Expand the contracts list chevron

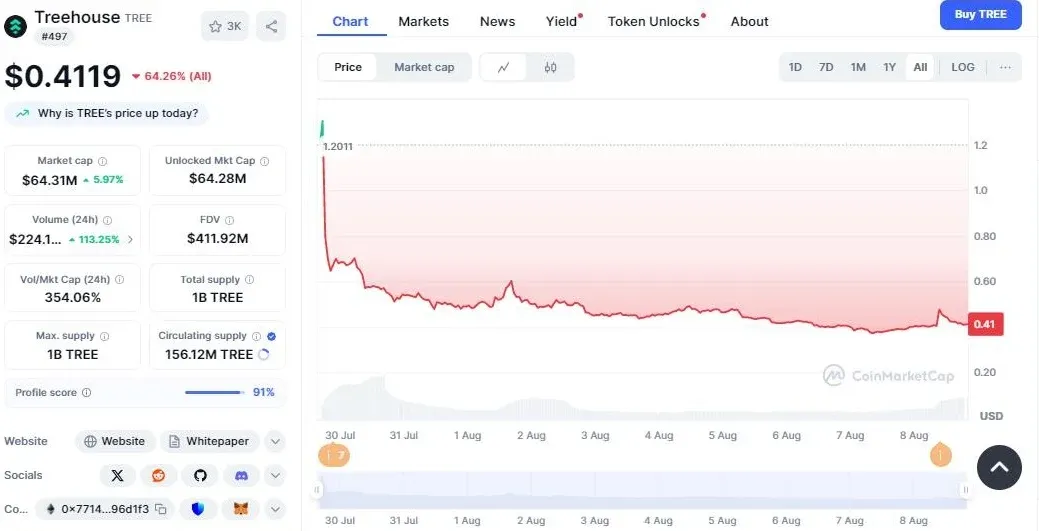coord(275,509)
